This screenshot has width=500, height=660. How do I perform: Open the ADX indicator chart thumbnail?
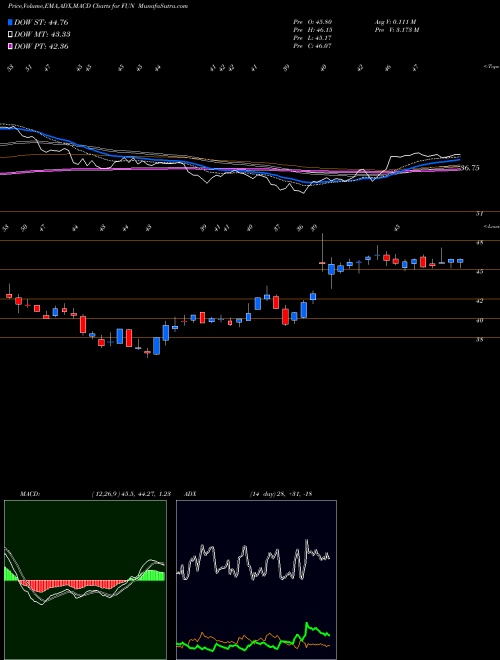(x=256, y=580)
